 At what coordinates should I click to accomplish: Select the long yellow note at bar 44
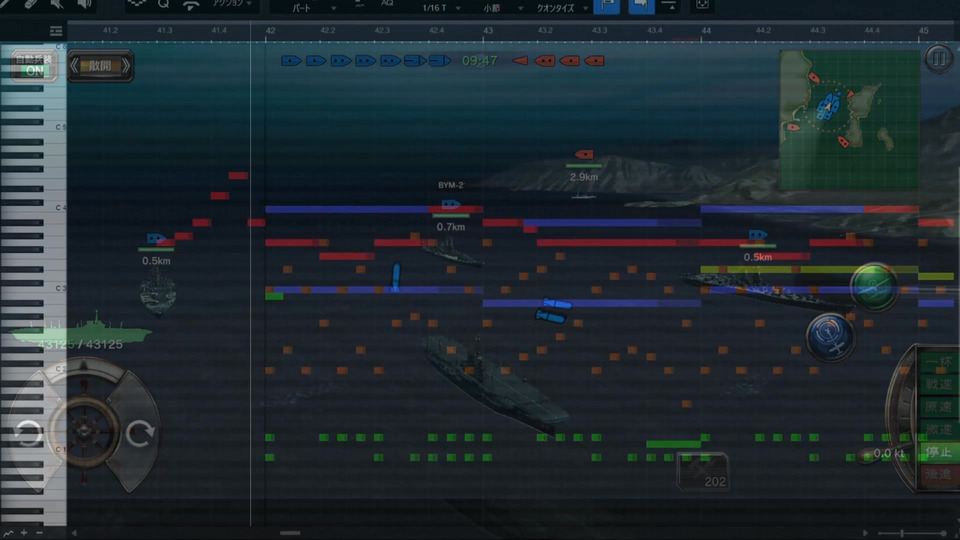[x=809, y=269]
